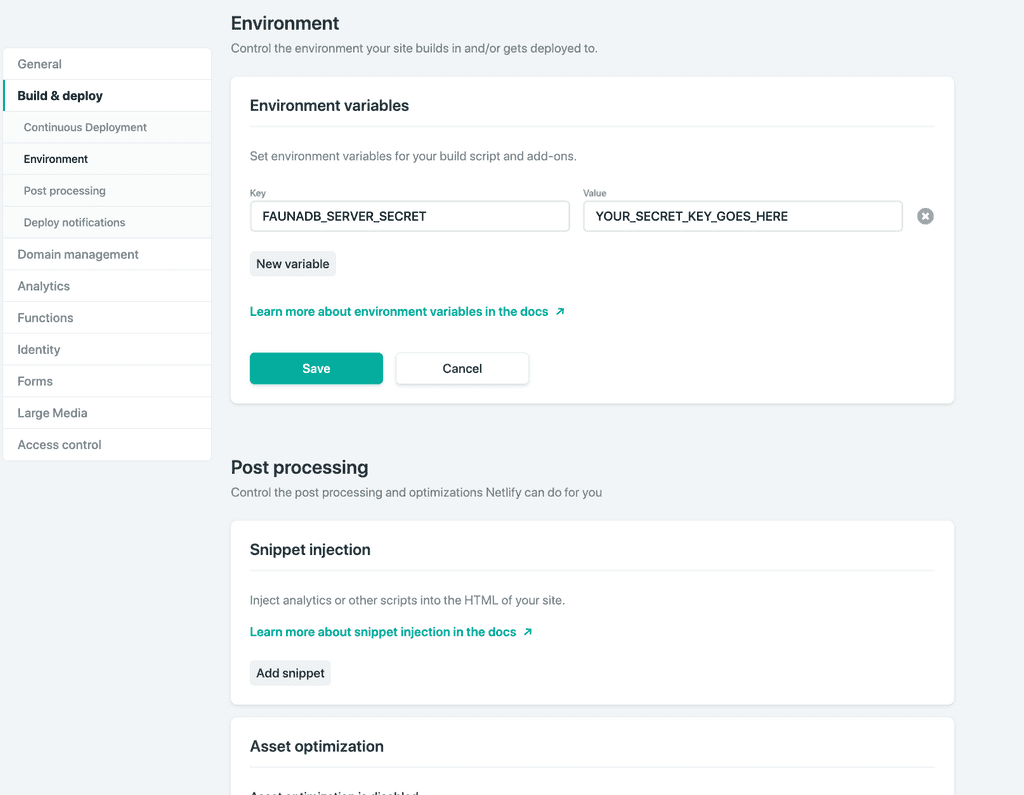Screen dimensions: 1024x795
Task: Navigate to Continuous Deployment settings
Action: click(x=87, y=127)
